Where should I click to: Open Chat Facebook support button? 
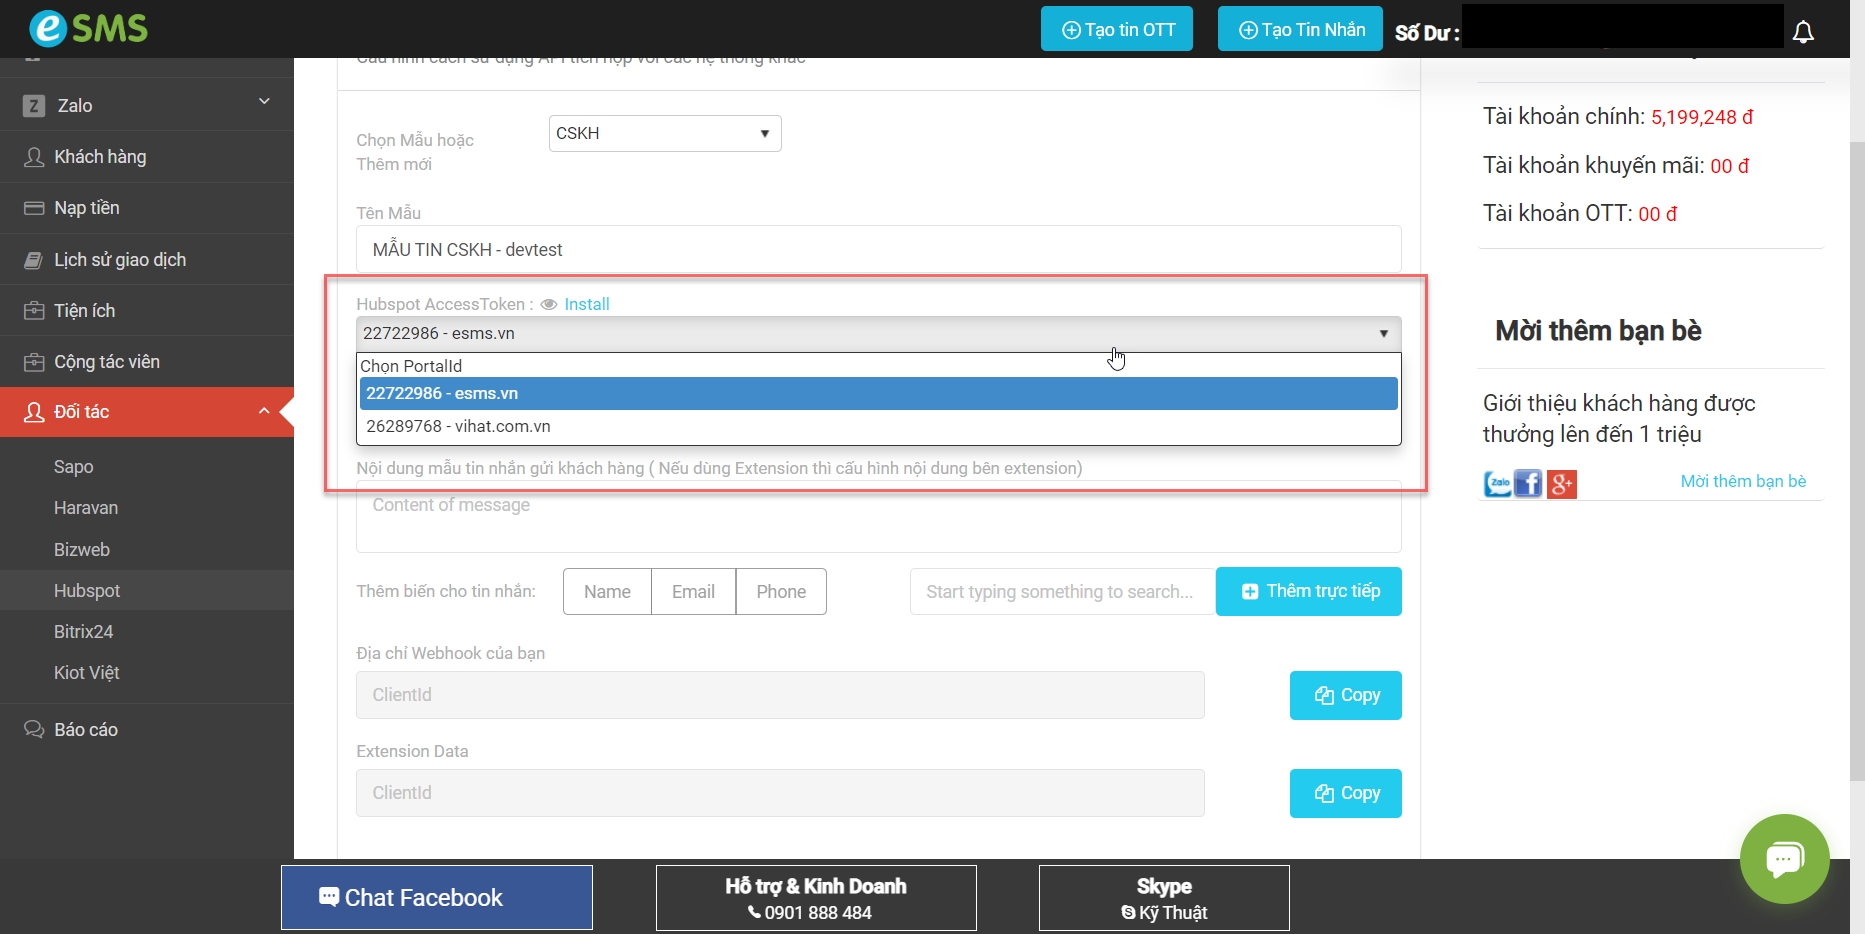point(437,897)
